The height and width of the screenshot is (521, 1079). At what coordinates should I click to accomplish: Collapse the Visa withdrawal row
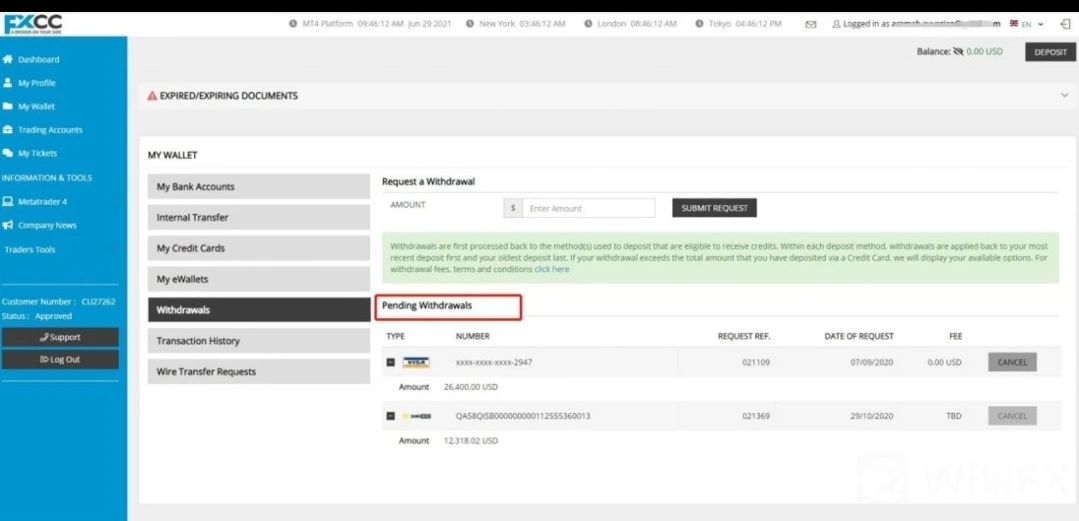[391, 362]
